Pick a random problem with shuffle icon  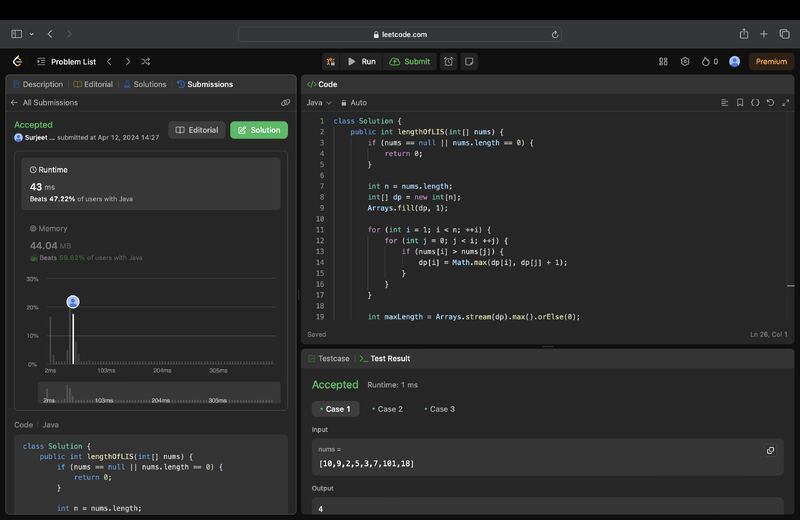pos(146,61)
